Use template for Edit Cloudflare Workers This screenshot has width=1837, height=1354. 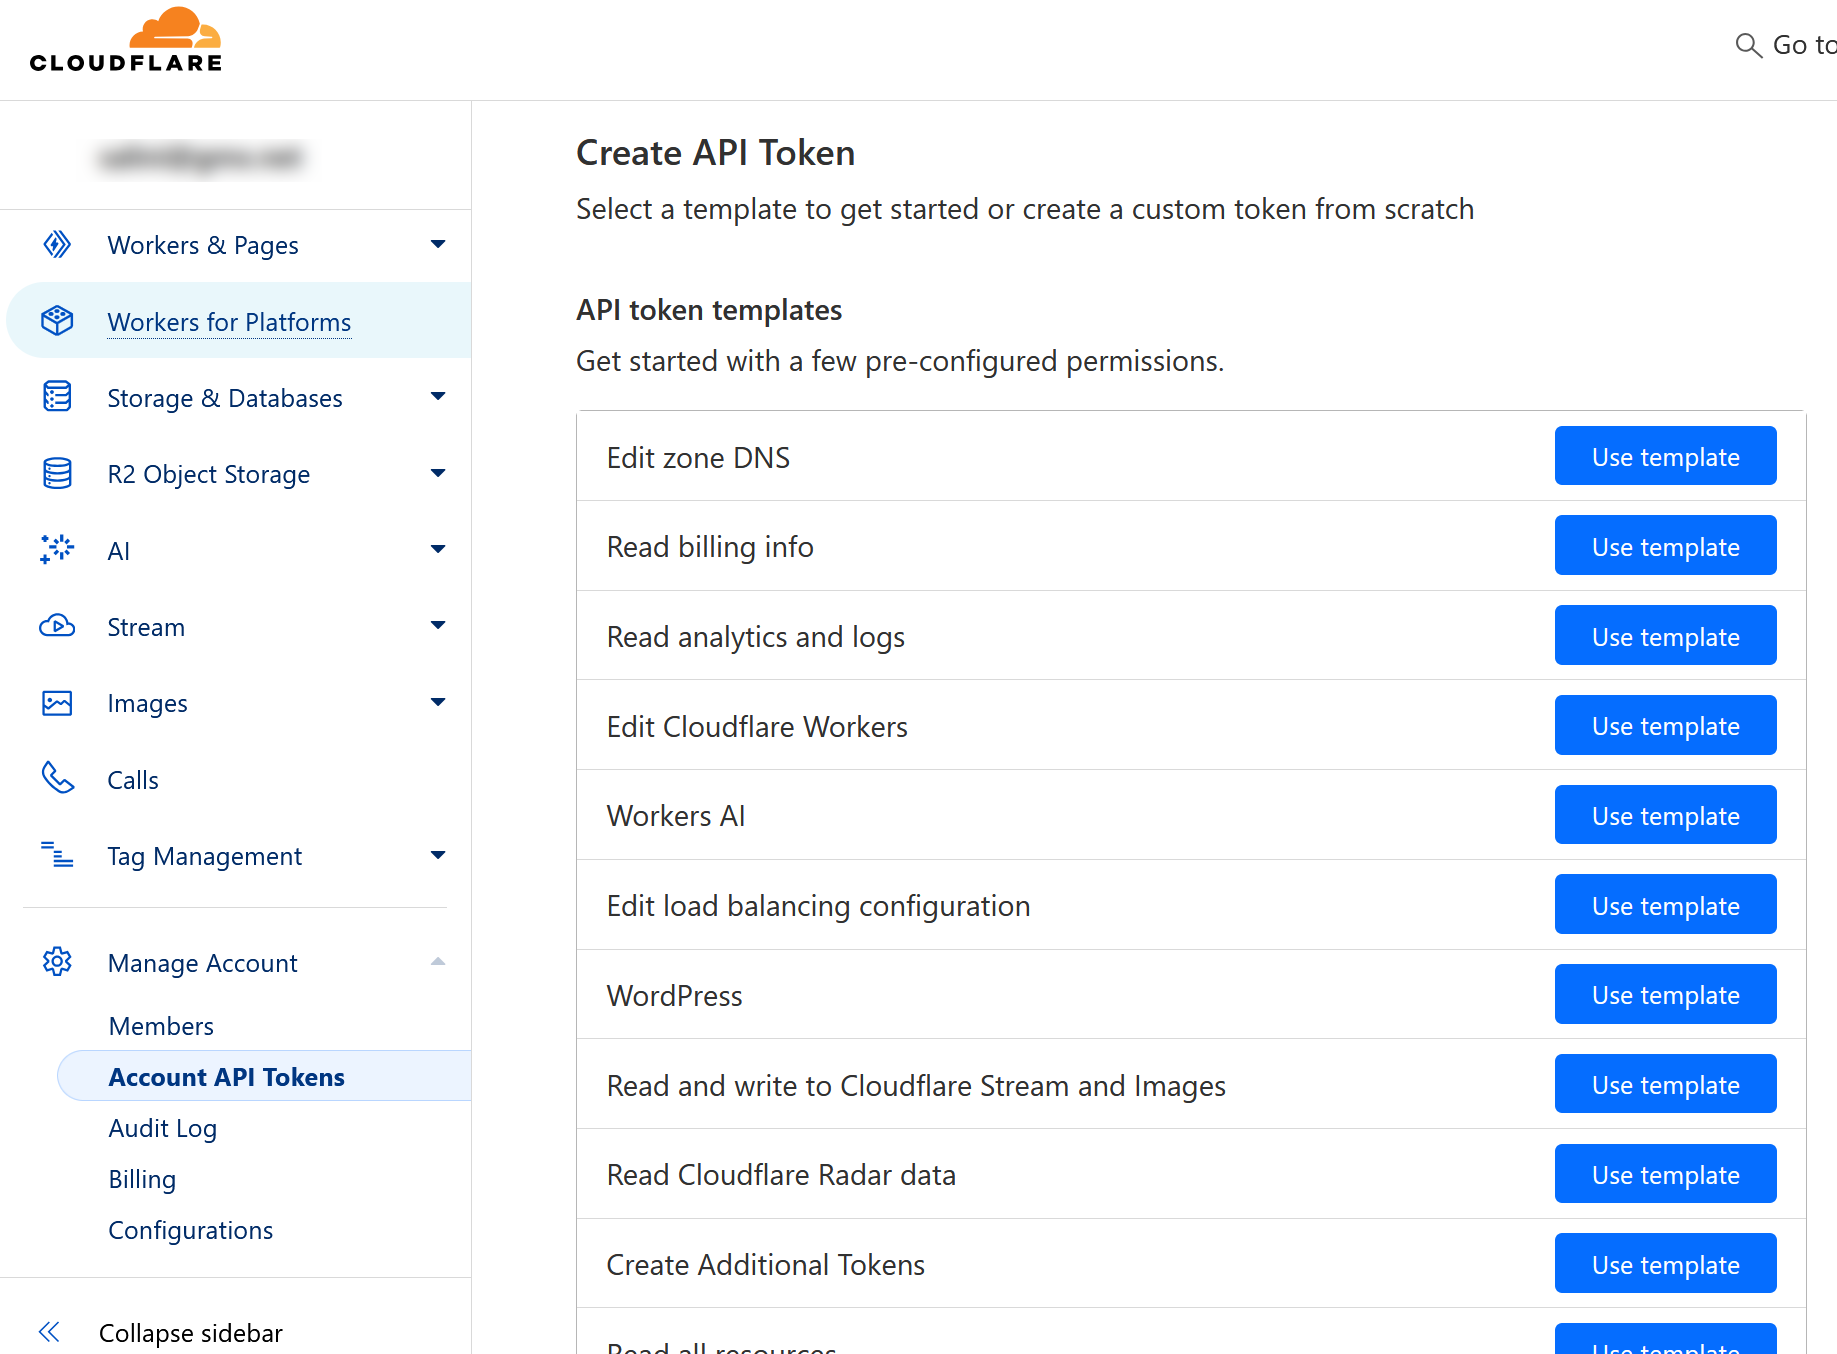tap(1665, 726)
